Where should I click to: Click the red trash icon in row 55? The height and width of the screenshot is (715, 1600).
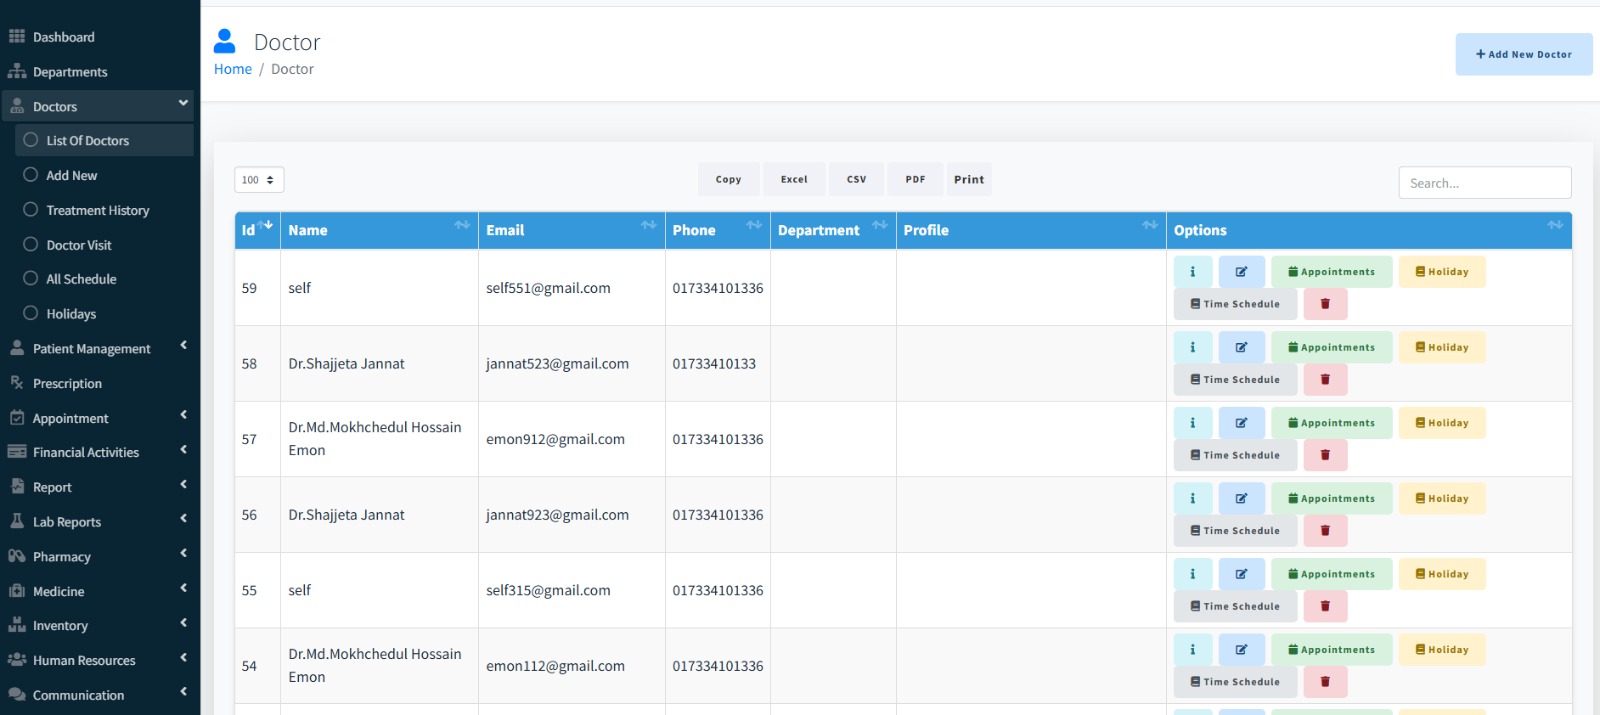[1325, 606]
